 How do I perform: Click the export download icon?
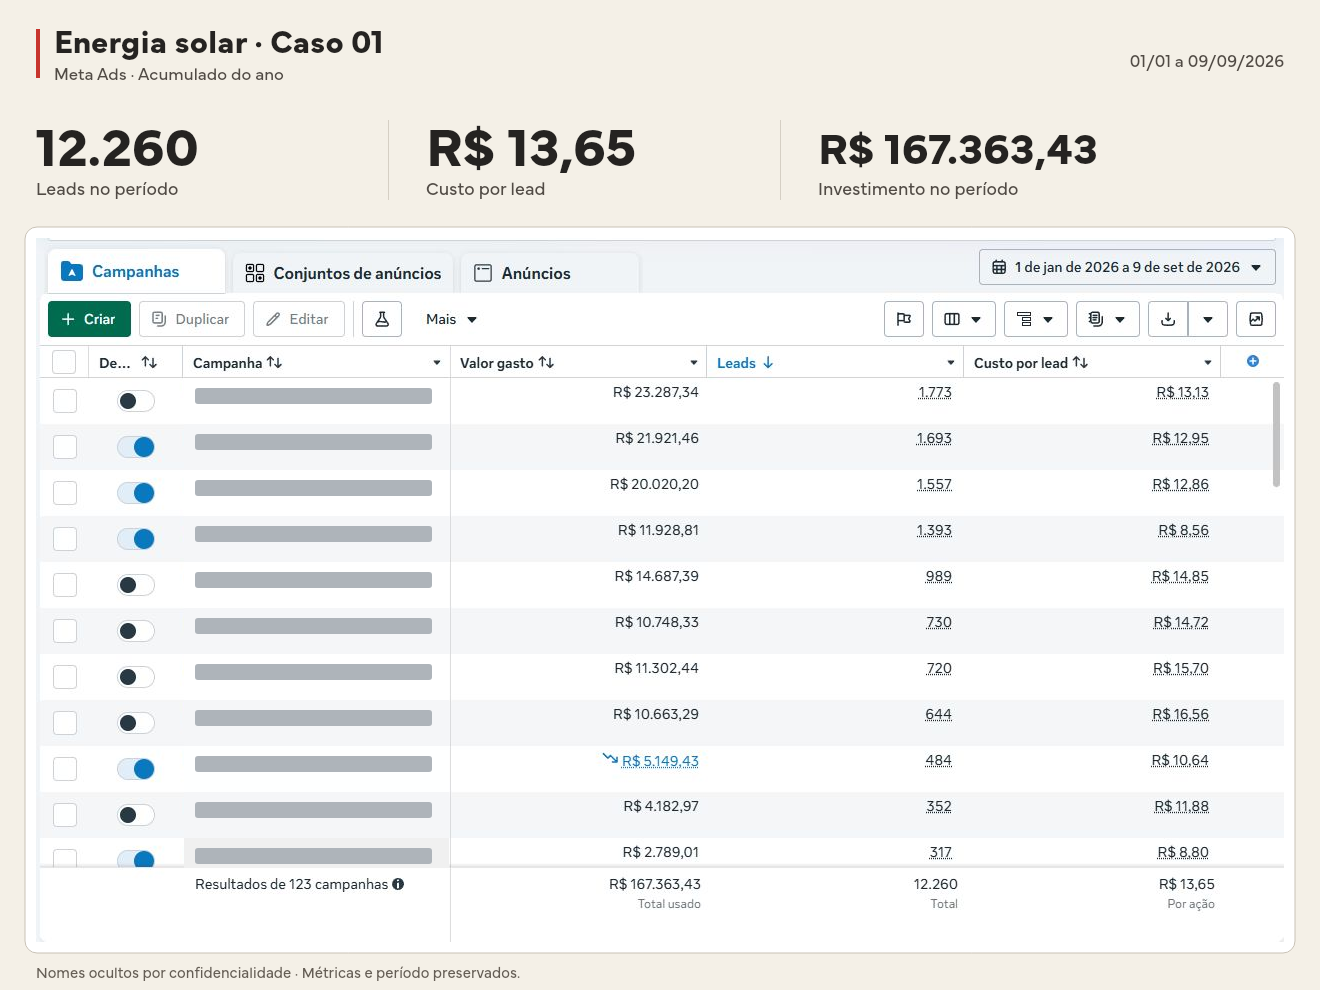[x=1168, y=319]
